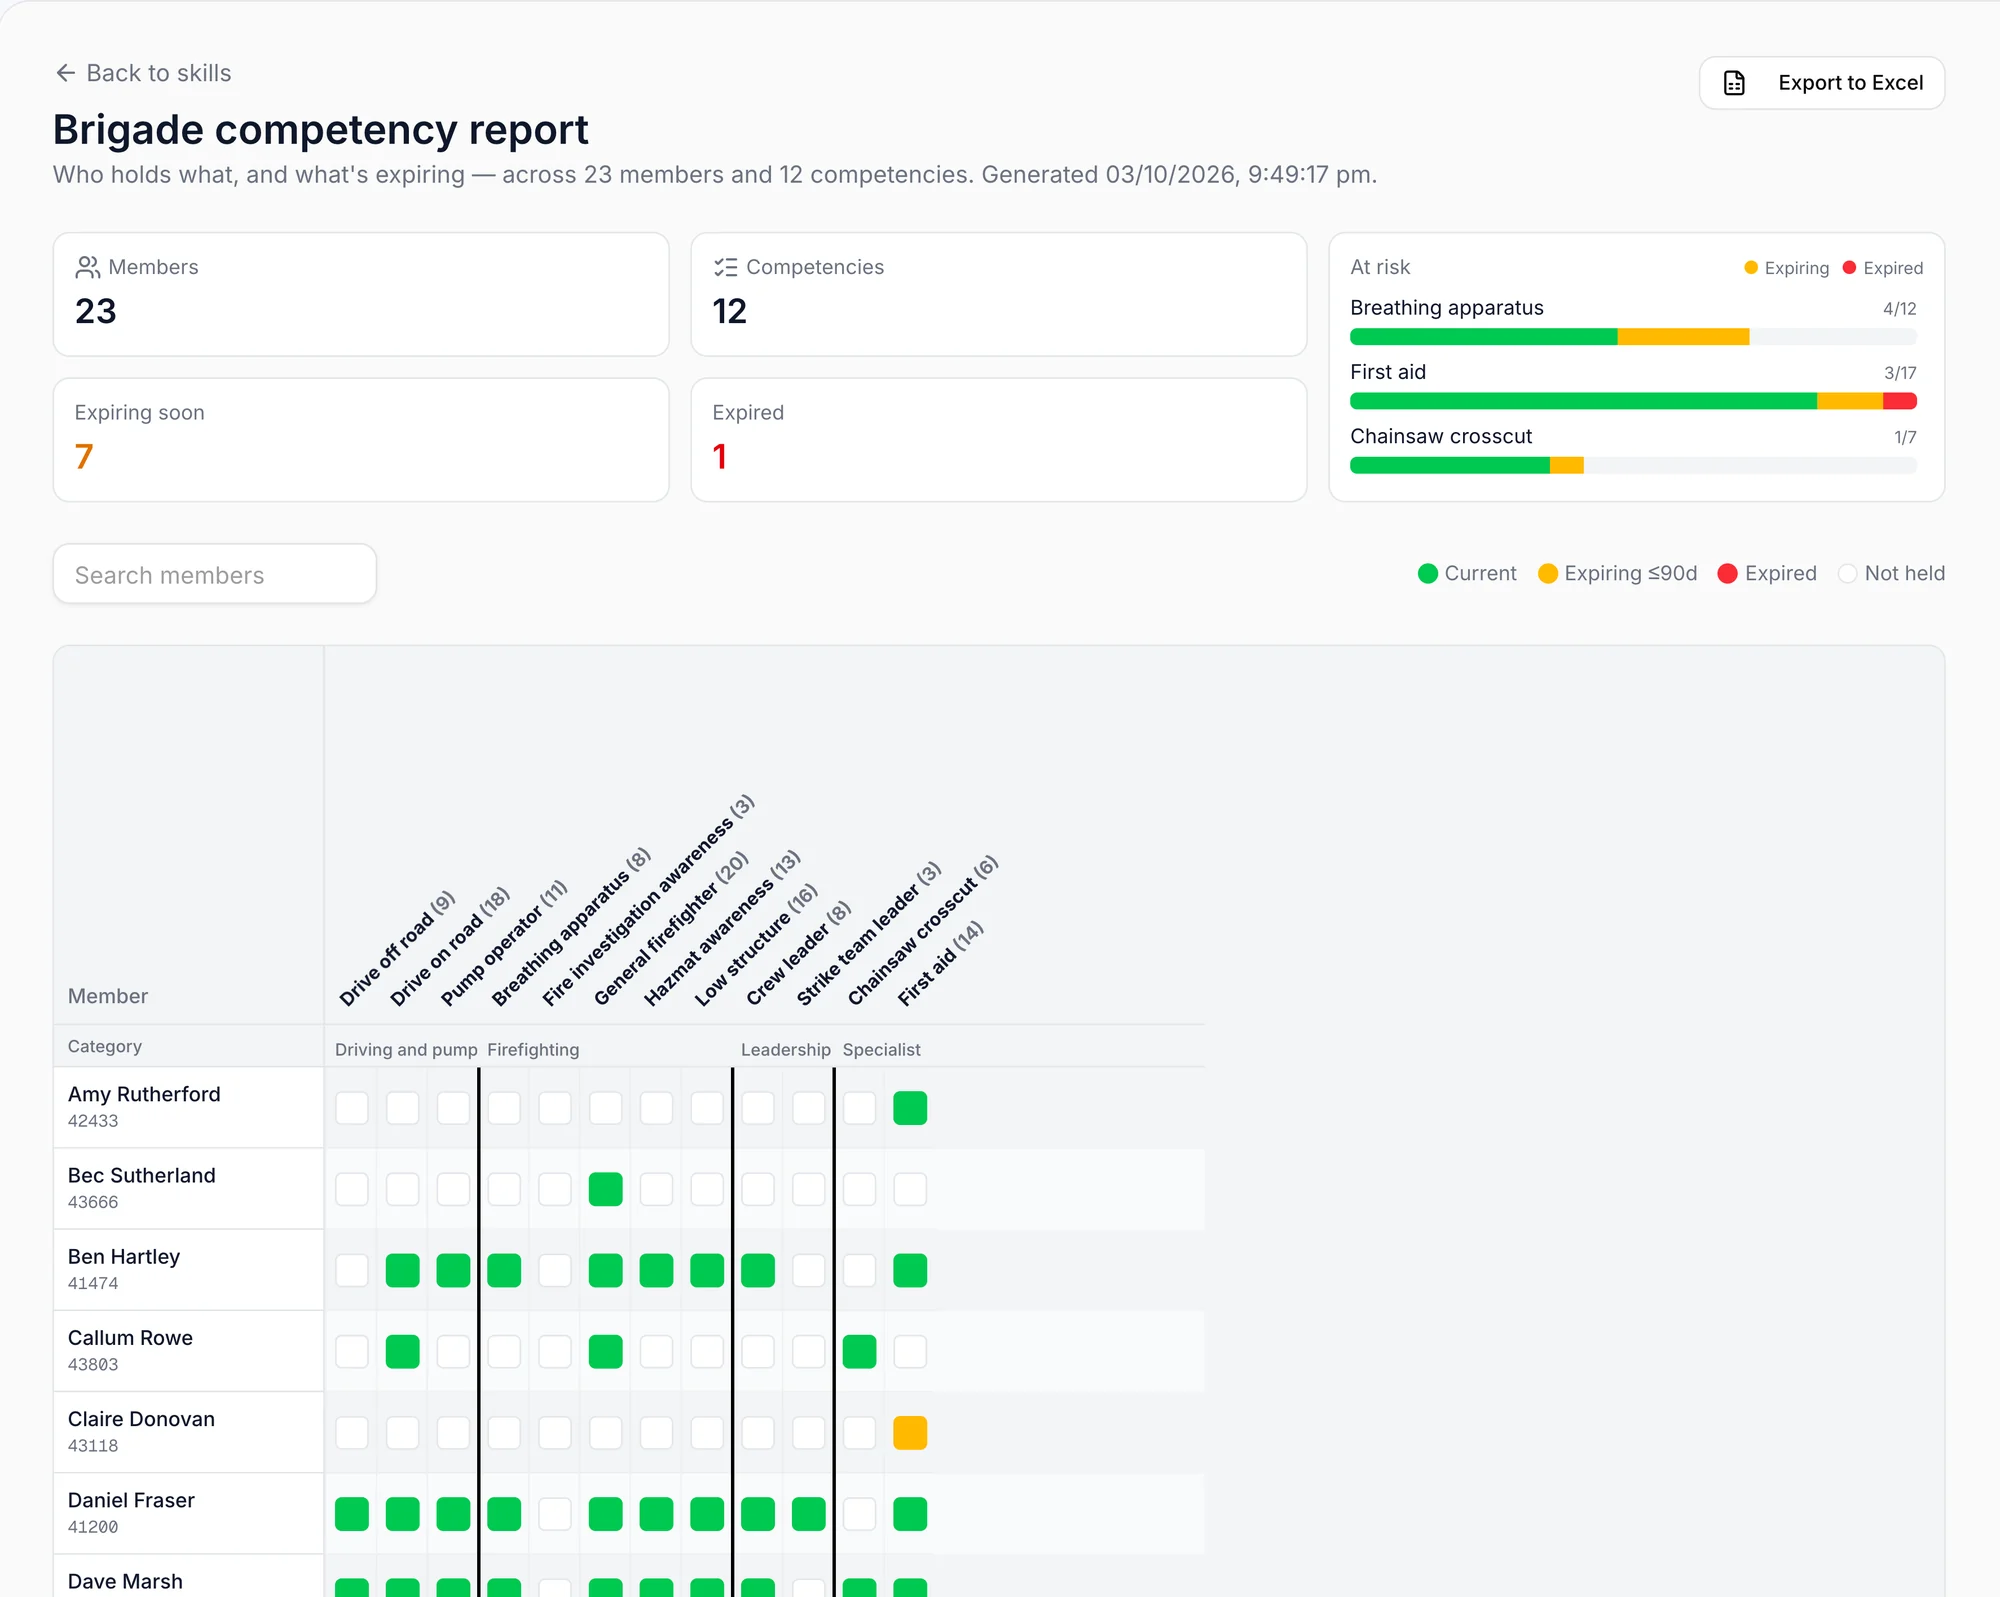Click Claire Donovan's yellow First aid cell

[910, 1433]
